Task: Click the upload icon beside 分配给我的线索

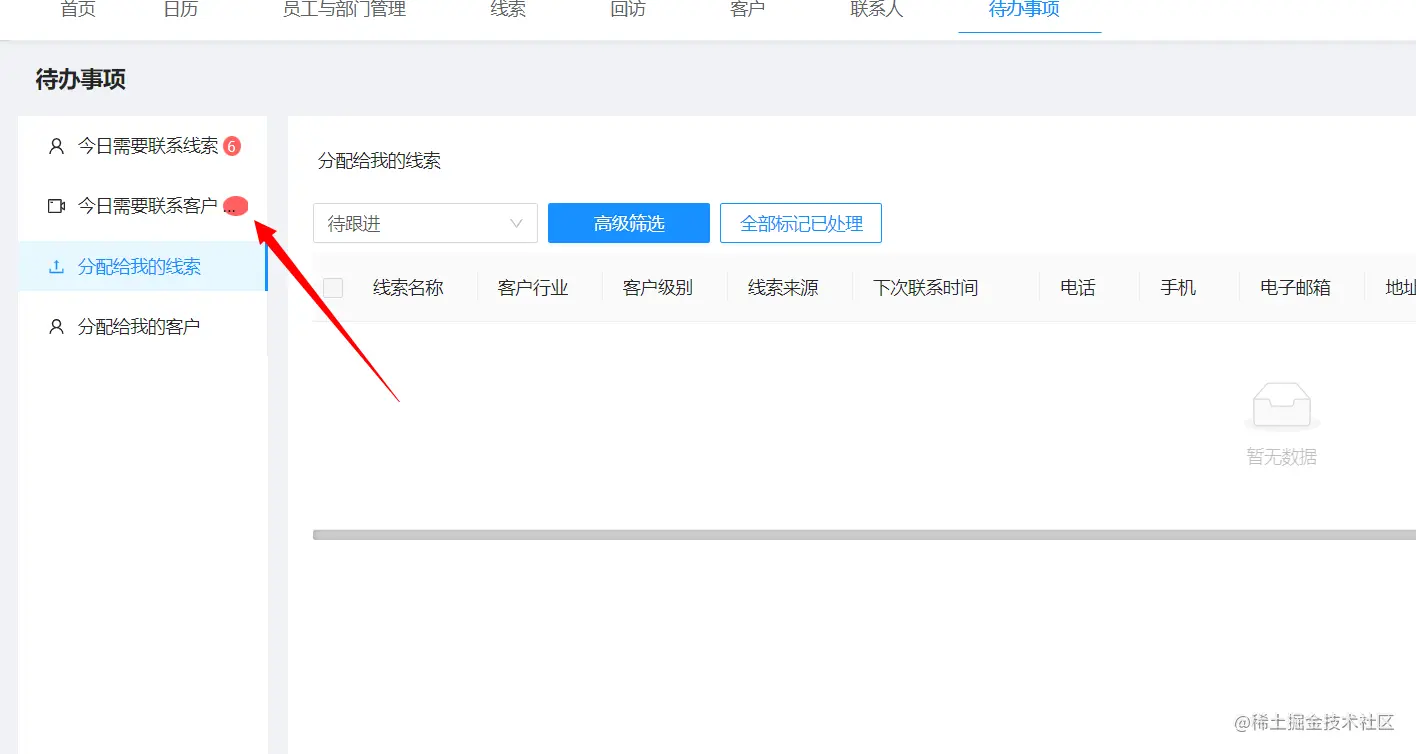Action: tap(56, 267)
